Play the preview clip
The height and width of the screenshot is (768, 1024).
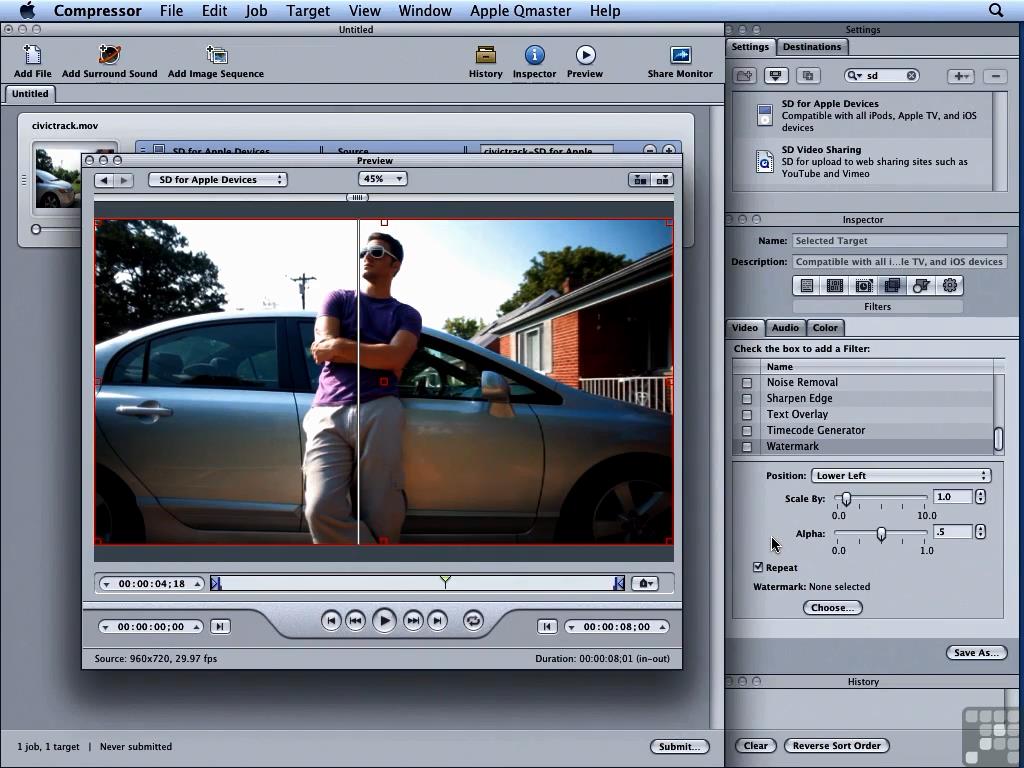point(384,620)
